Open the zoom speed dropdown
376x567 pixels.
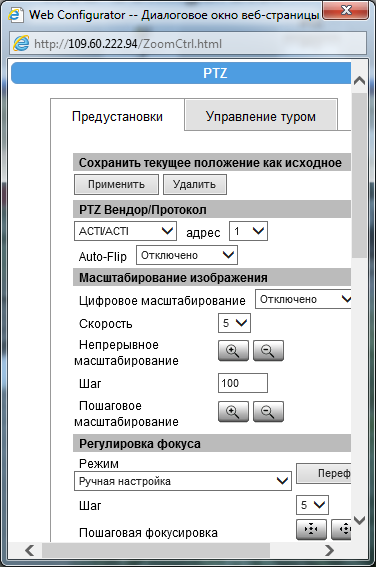[234, 323]
